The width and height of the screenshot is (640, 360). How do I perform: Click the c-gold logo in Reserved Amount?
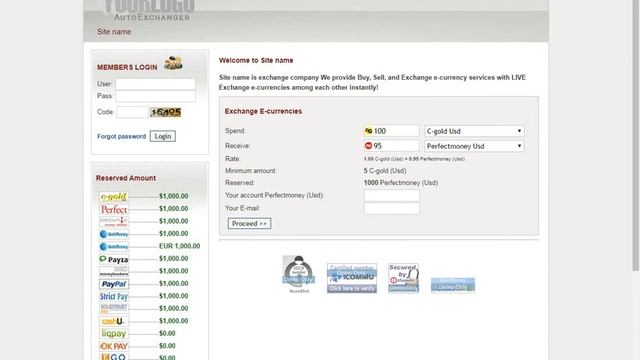(x=113, y=197)
